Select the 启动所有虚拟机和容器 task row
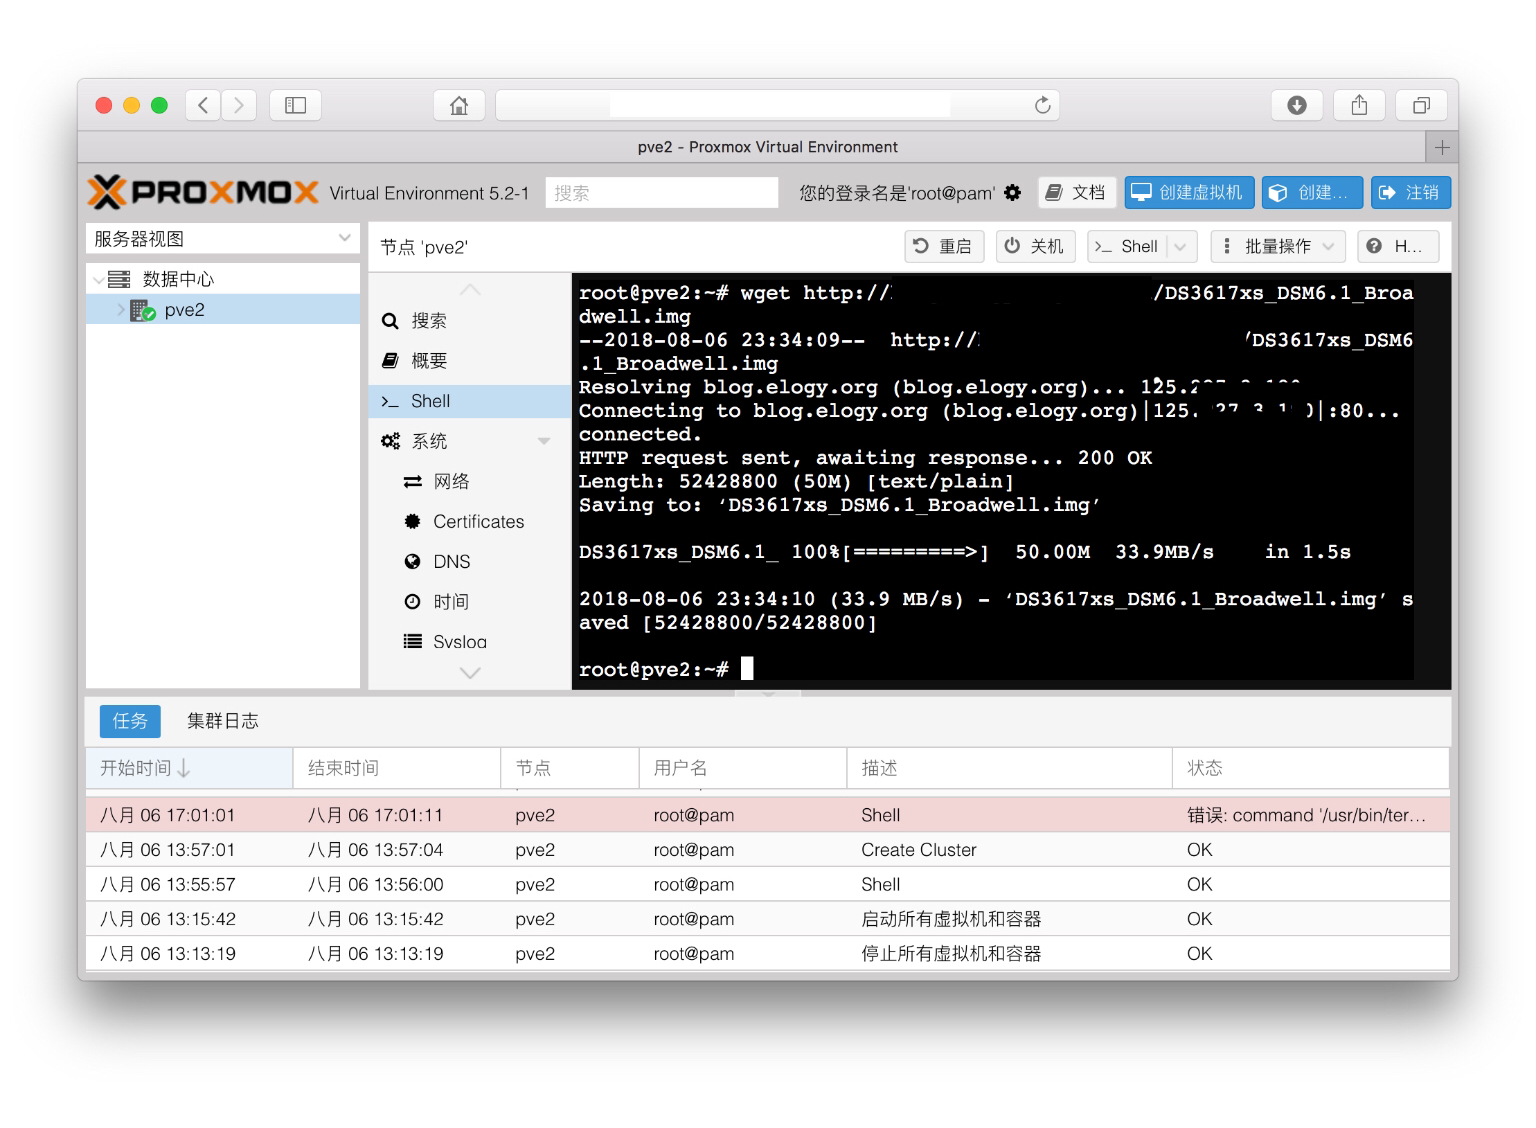 [768, 919]
